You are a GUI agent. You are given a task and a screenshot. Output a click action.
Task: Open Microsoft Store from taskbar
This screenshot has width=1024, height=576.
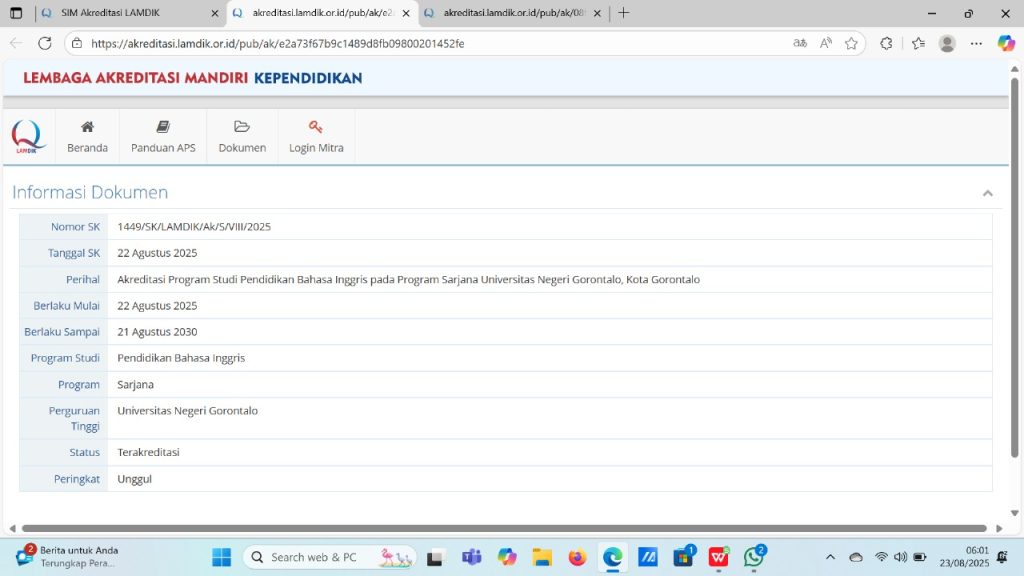point(684,557)
